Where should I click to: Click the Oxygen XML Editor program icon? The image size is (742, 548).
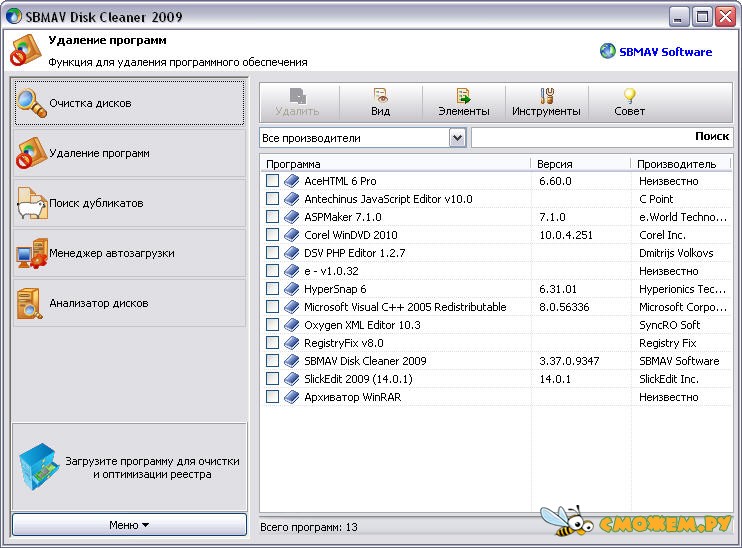pyautogui.click(x=292, y=325)
